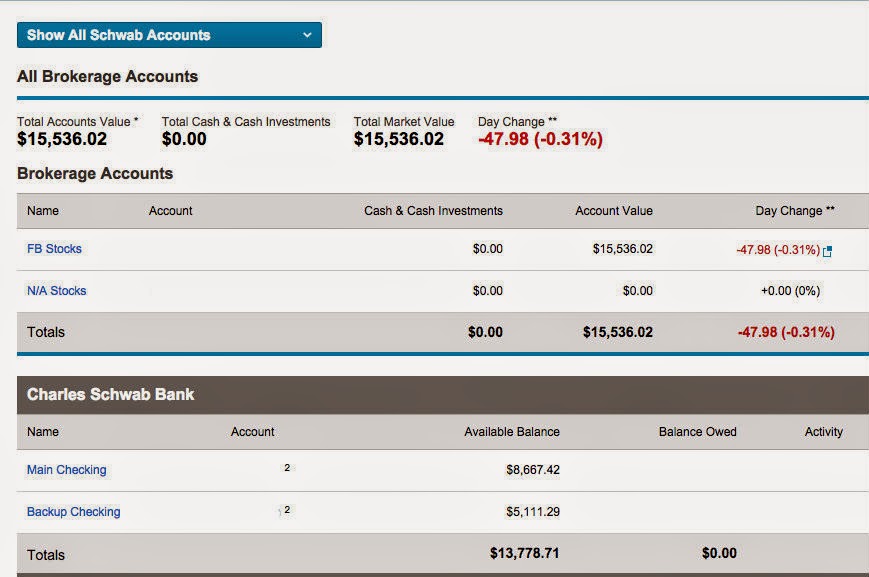Click the brokerage Totals day change value
The width and height of the screenshot is (869, 577).
[786, 333]
